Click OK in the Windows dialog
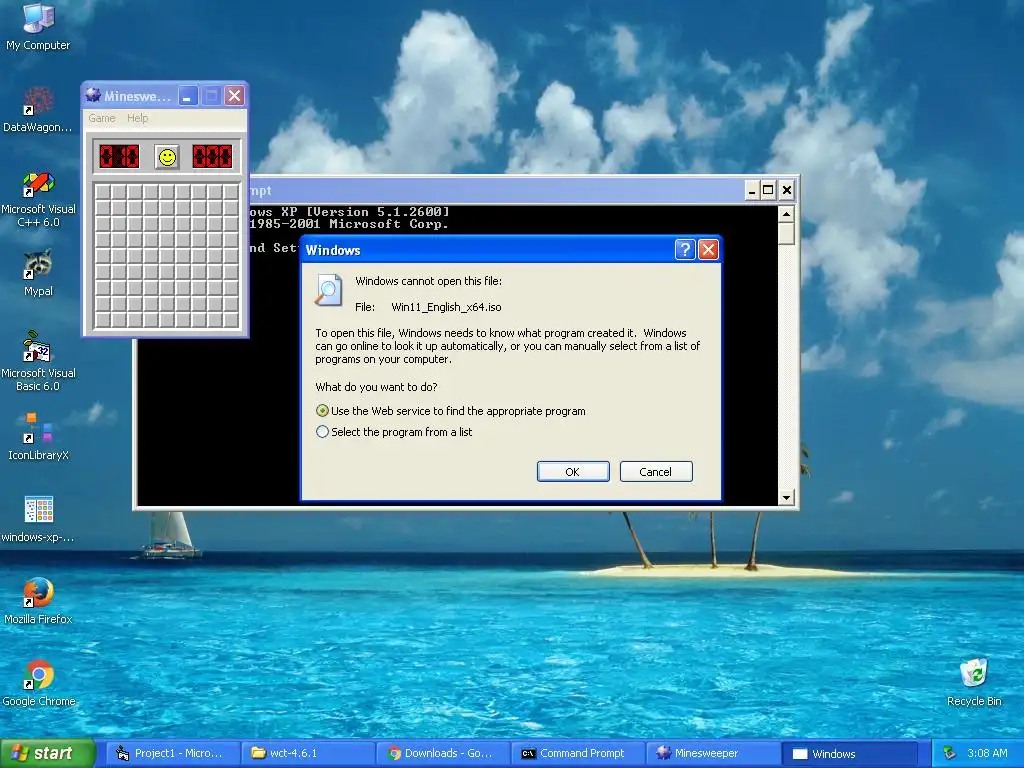This screenshot has height=768, width=1024. 573,472
